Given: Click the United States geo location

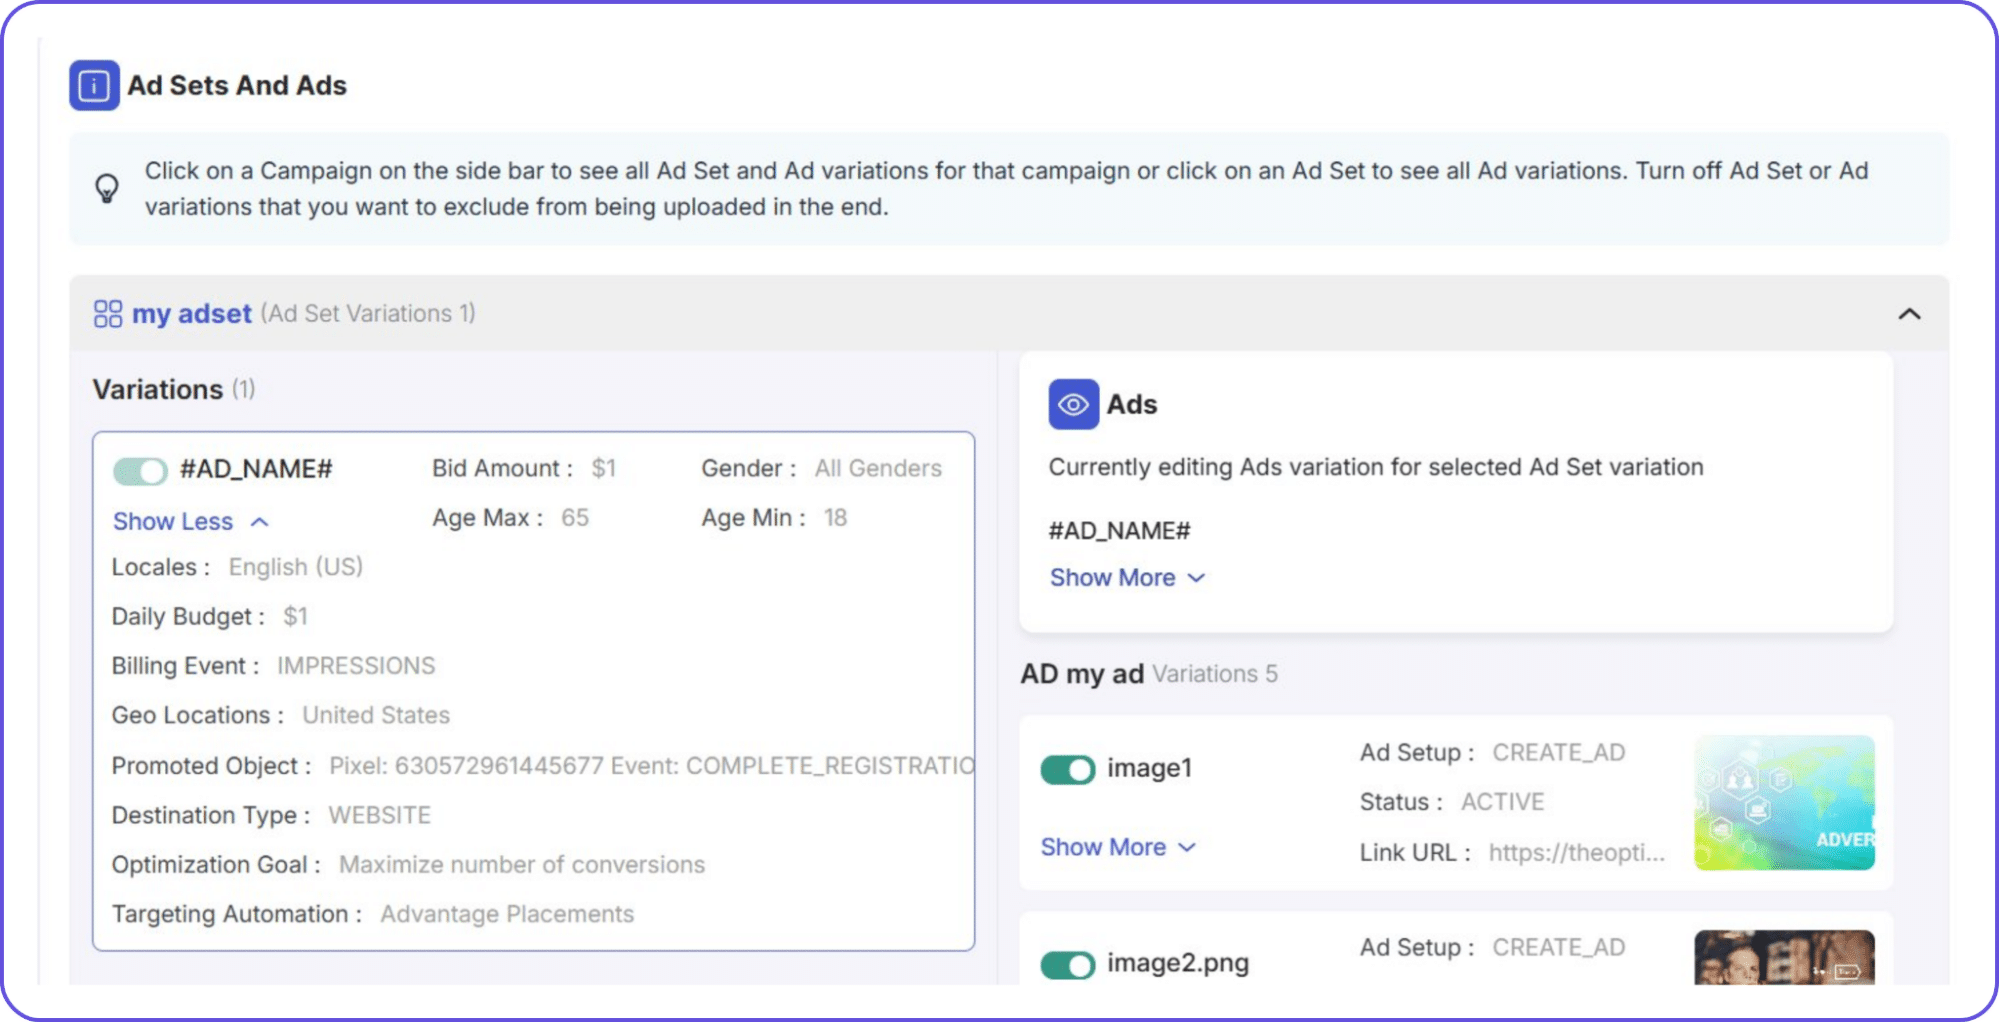Looking at the screenshot, I should tap(376, 715).
